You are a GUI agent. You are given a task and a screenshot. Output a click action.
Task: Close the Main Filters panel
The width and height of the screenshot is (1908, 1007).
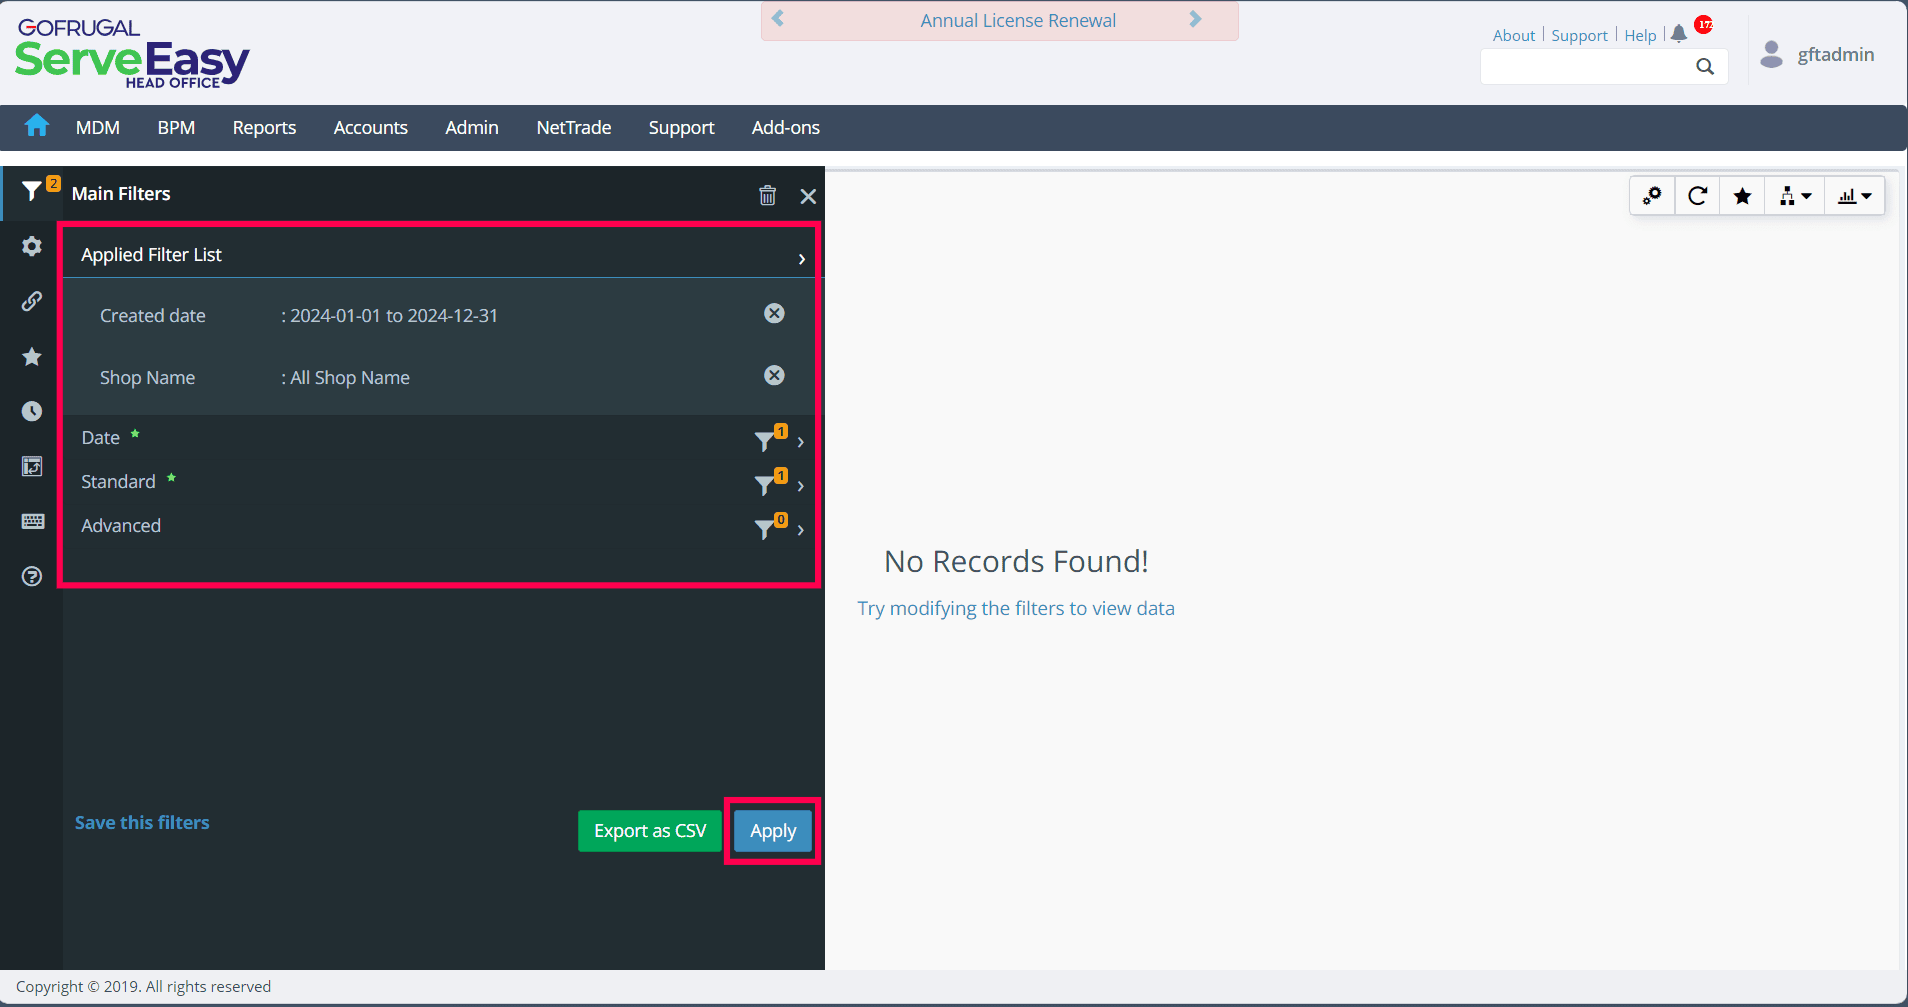point(808,196)
